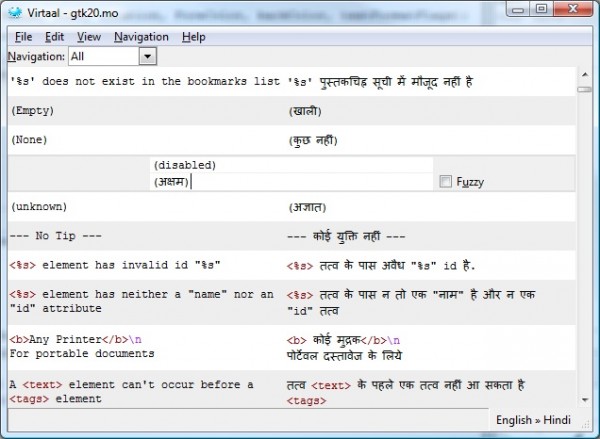The height and width of the screenshot is (439, 600).
Task: Click the English » Hindi language button
Action: [x=532, y=420]
